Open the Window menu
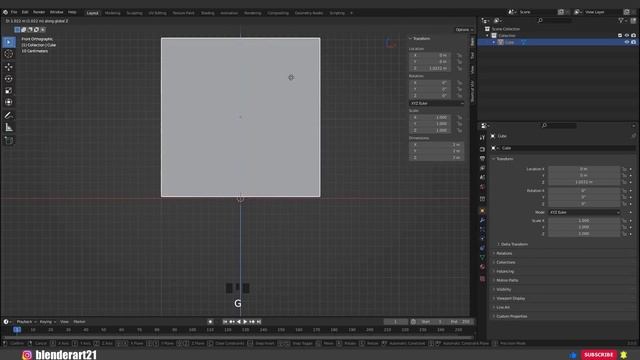Screen dimensions: 640x360 click(x=56, y=12)
